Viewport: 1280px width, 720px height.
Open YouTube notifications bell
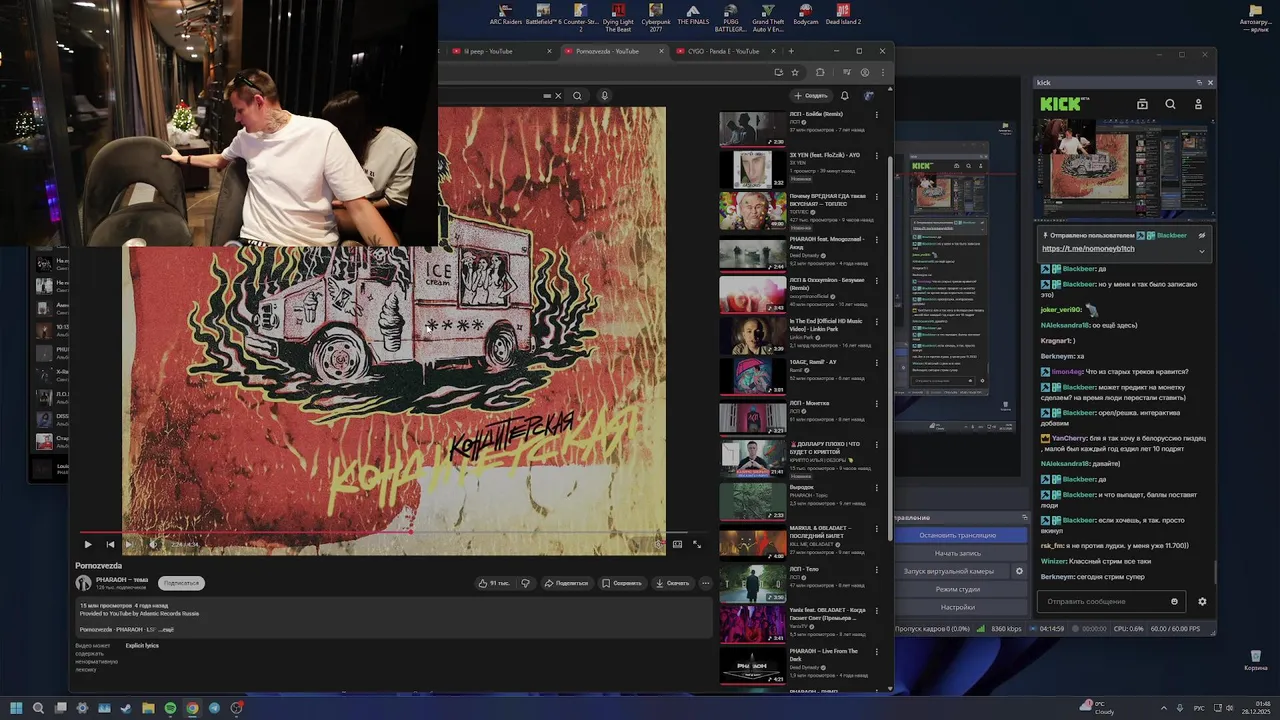pyautogui.click(x=845, y=96)
